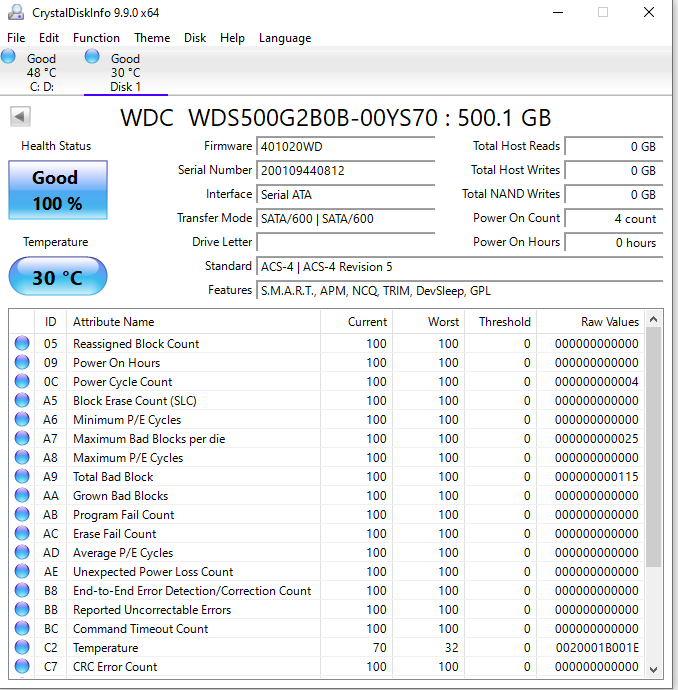The image size is (678, 690).
Task: Click the Good 100 % health status button
Action: coord(58,190)
